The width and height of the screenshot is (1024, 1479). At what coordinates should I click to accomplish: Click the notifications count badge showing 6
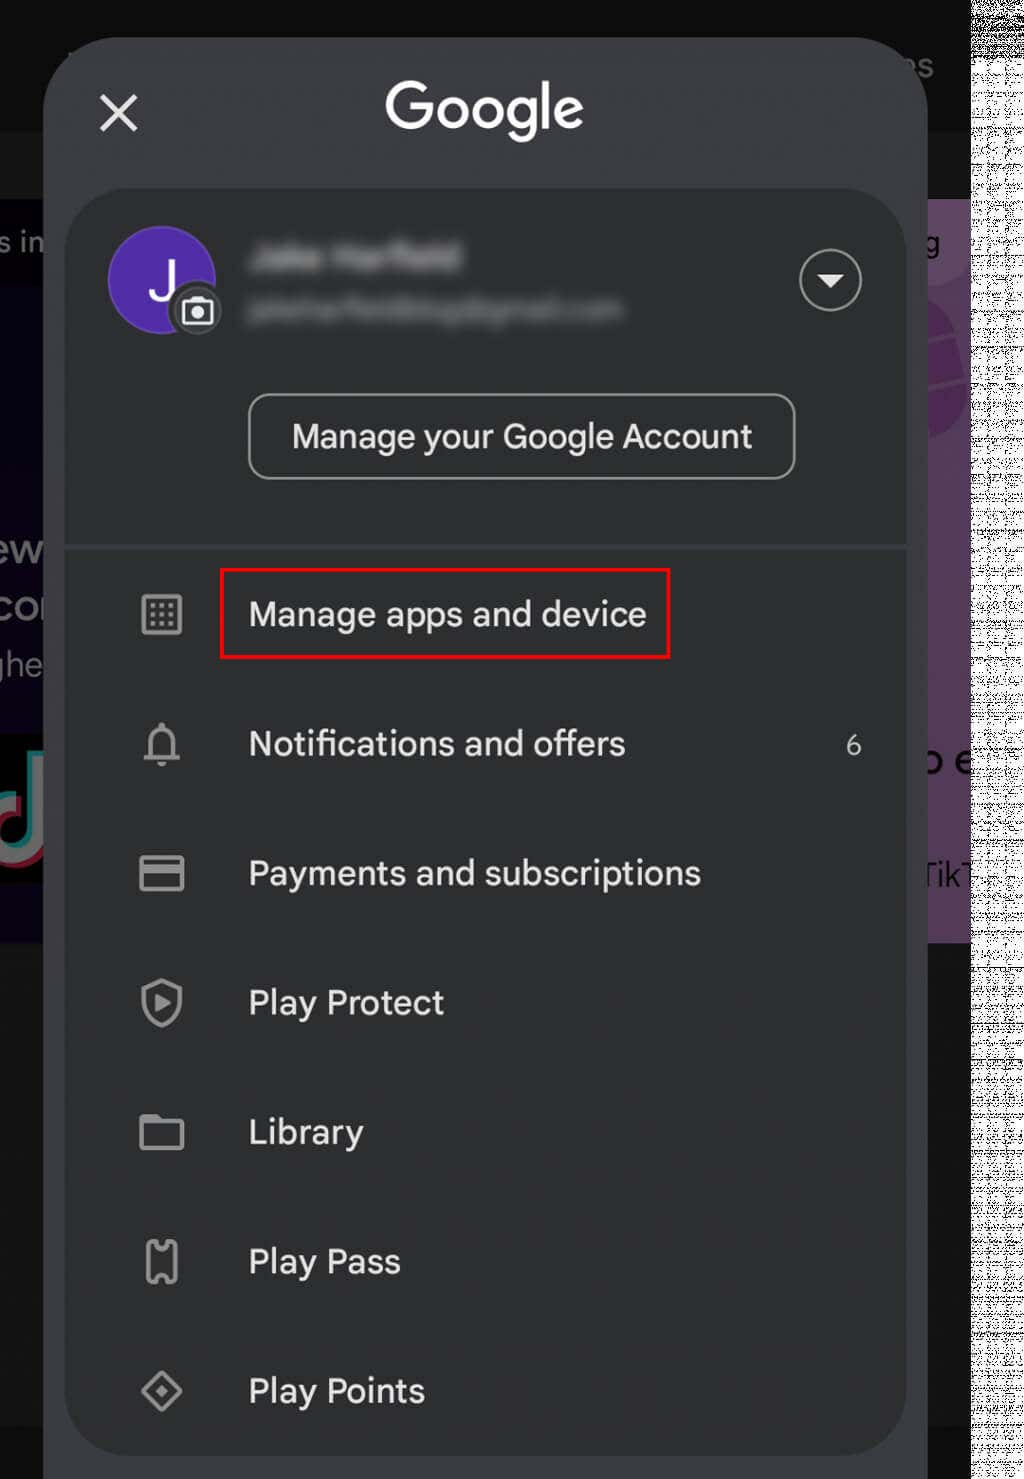[853, 744]
